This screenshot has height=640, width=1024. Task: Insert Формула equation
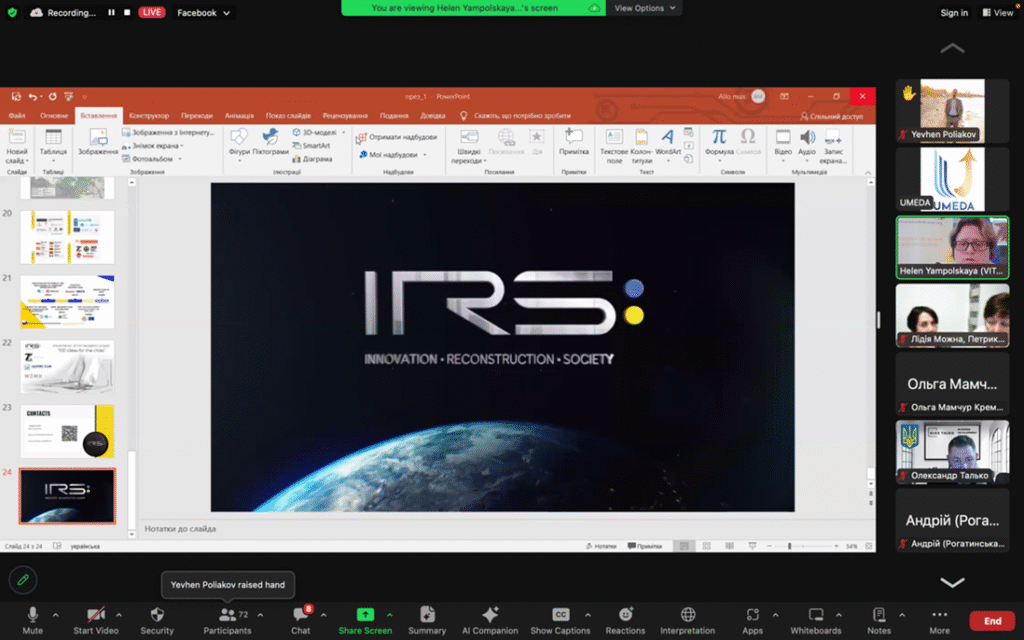(x=719, y=142)
